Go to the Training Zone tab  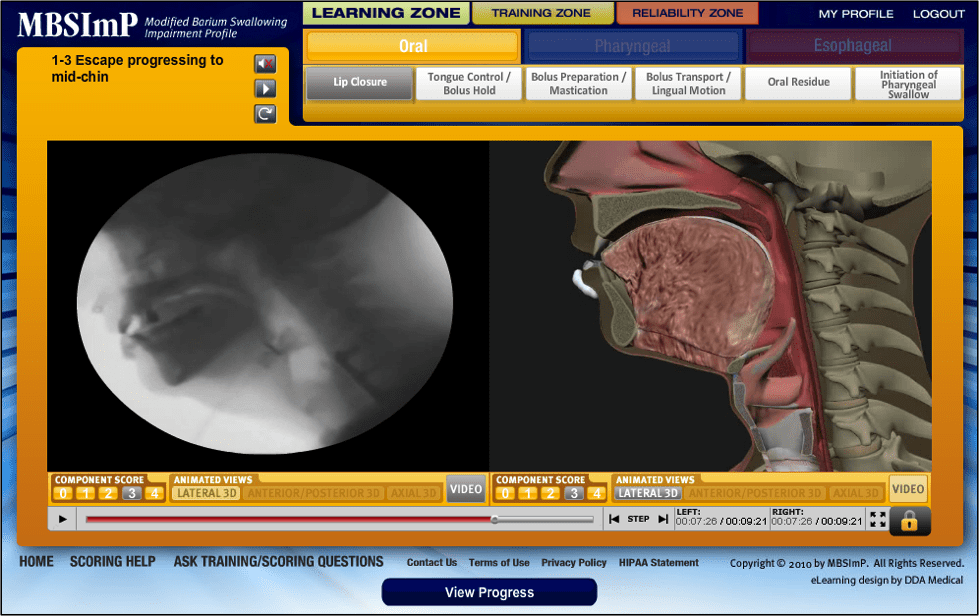click(541, 13)
